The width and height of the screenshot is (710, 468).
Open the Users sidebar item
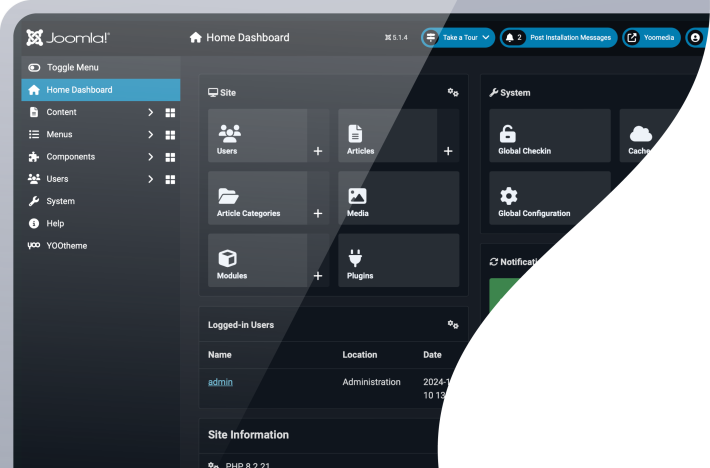tap(57, 179)
